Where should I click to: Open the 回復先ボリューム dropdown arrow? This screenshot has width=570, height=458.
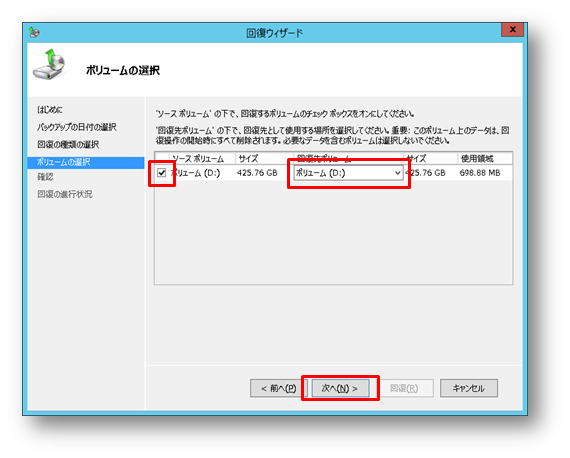(398, 173)
